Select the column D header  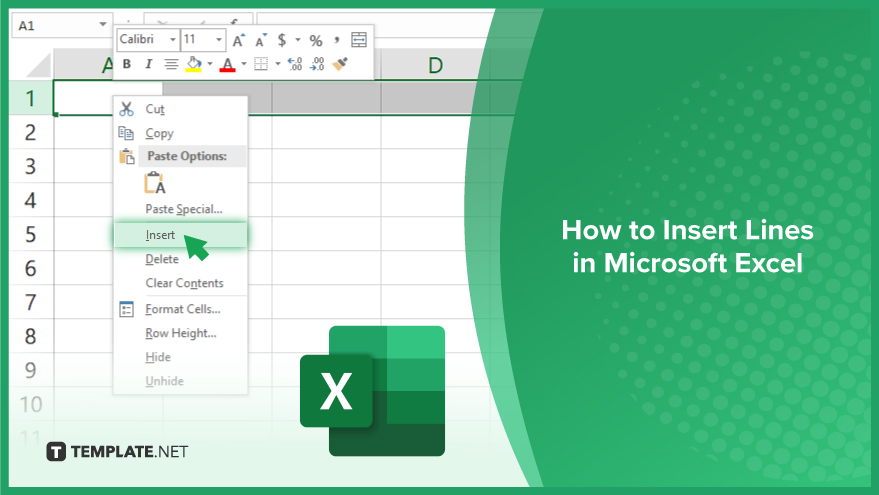[x=435, y=65]
